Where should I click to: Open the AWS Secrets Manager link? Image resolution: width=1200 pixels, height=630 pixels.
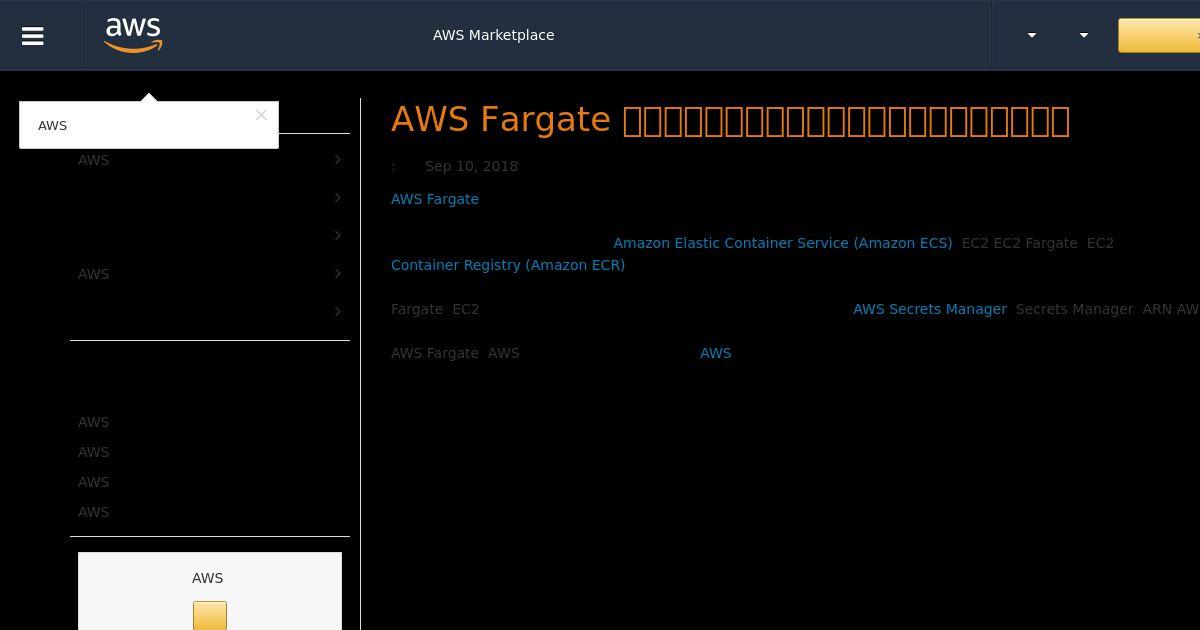pos(930,309)
